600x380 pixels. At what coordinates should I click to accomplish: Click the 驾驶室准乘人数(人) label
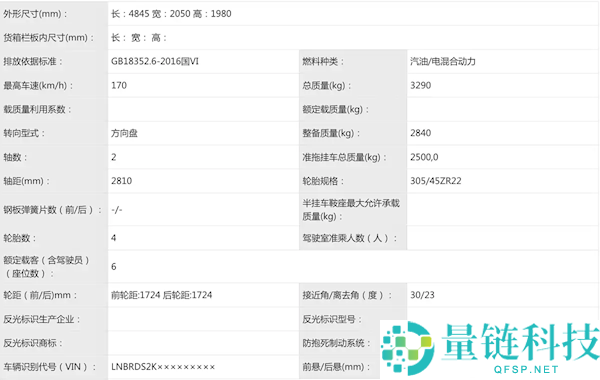(x=350, y=238)
